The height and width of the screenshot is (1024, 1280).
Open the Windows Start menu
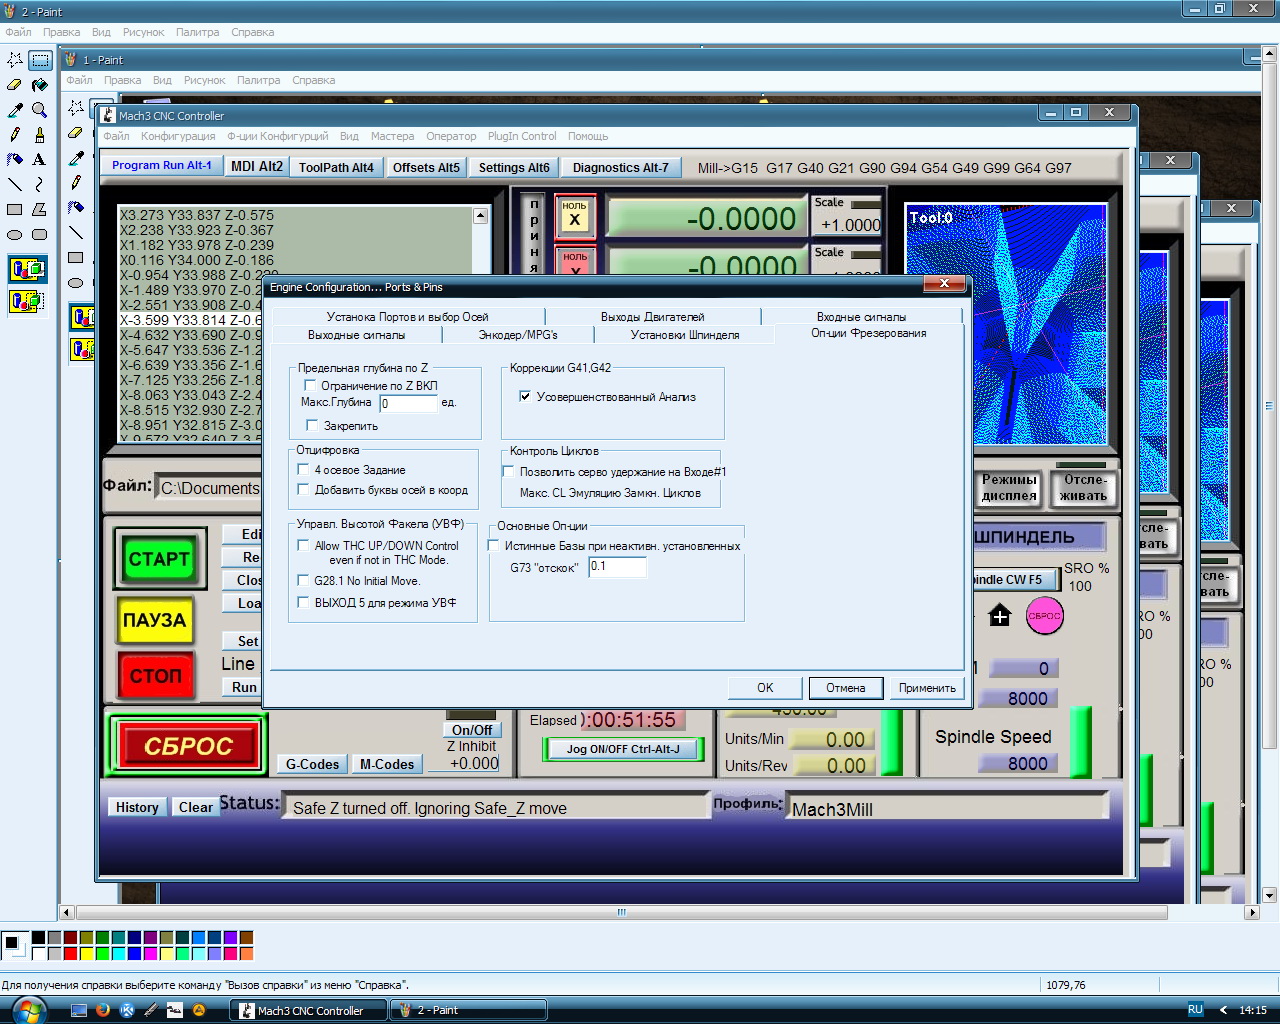[x=28, y=1010]
